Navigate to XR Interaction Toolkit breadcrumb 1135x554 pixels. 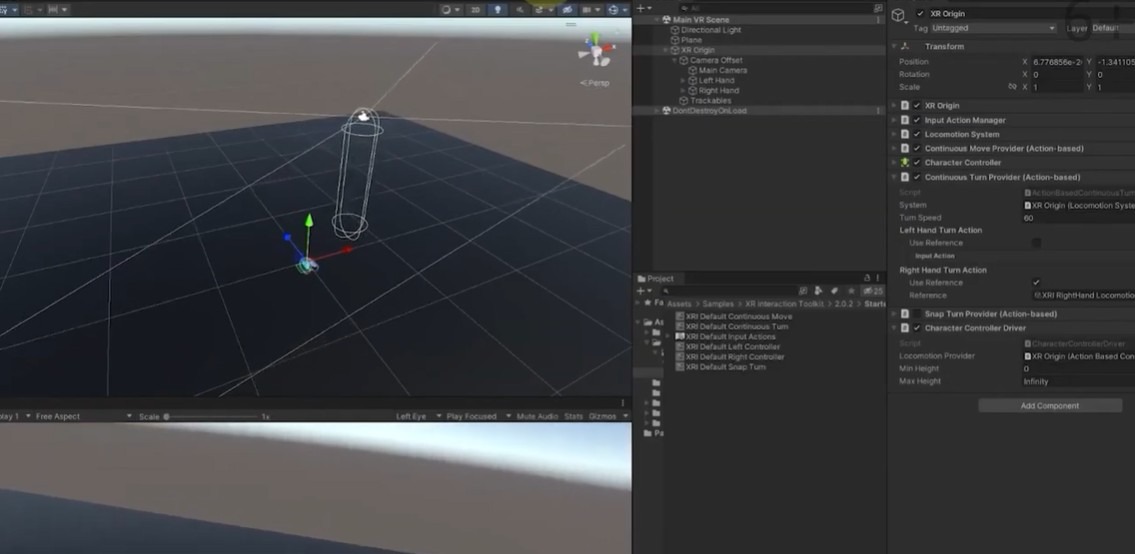coord(785,304)
